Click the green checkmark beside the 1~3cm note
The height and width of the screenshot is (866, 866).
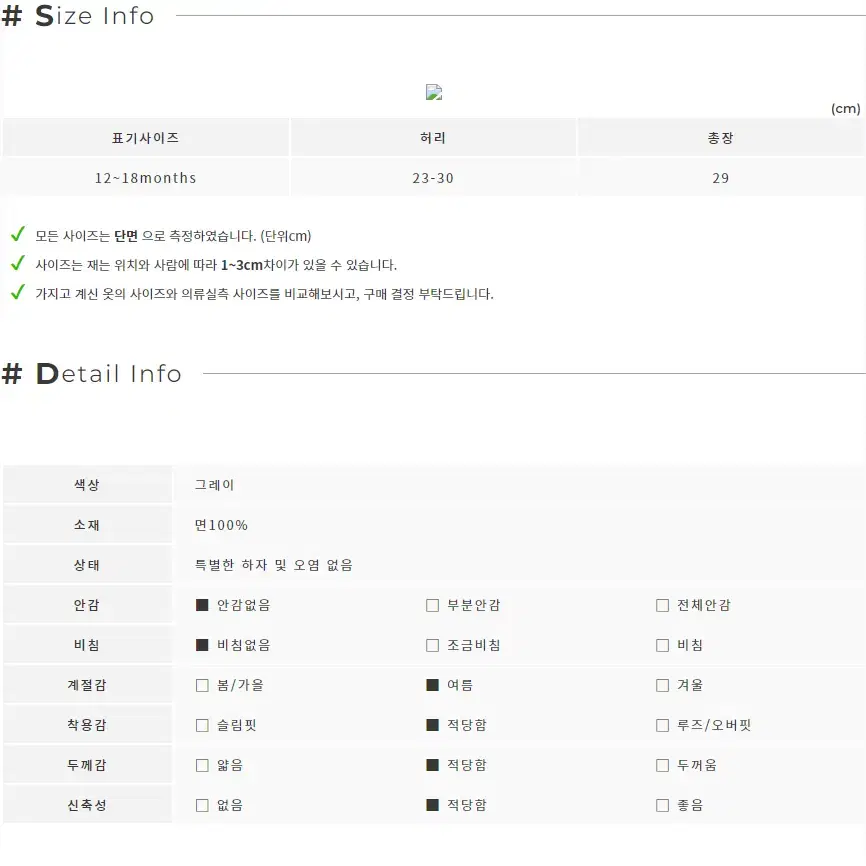coord(18,263)
